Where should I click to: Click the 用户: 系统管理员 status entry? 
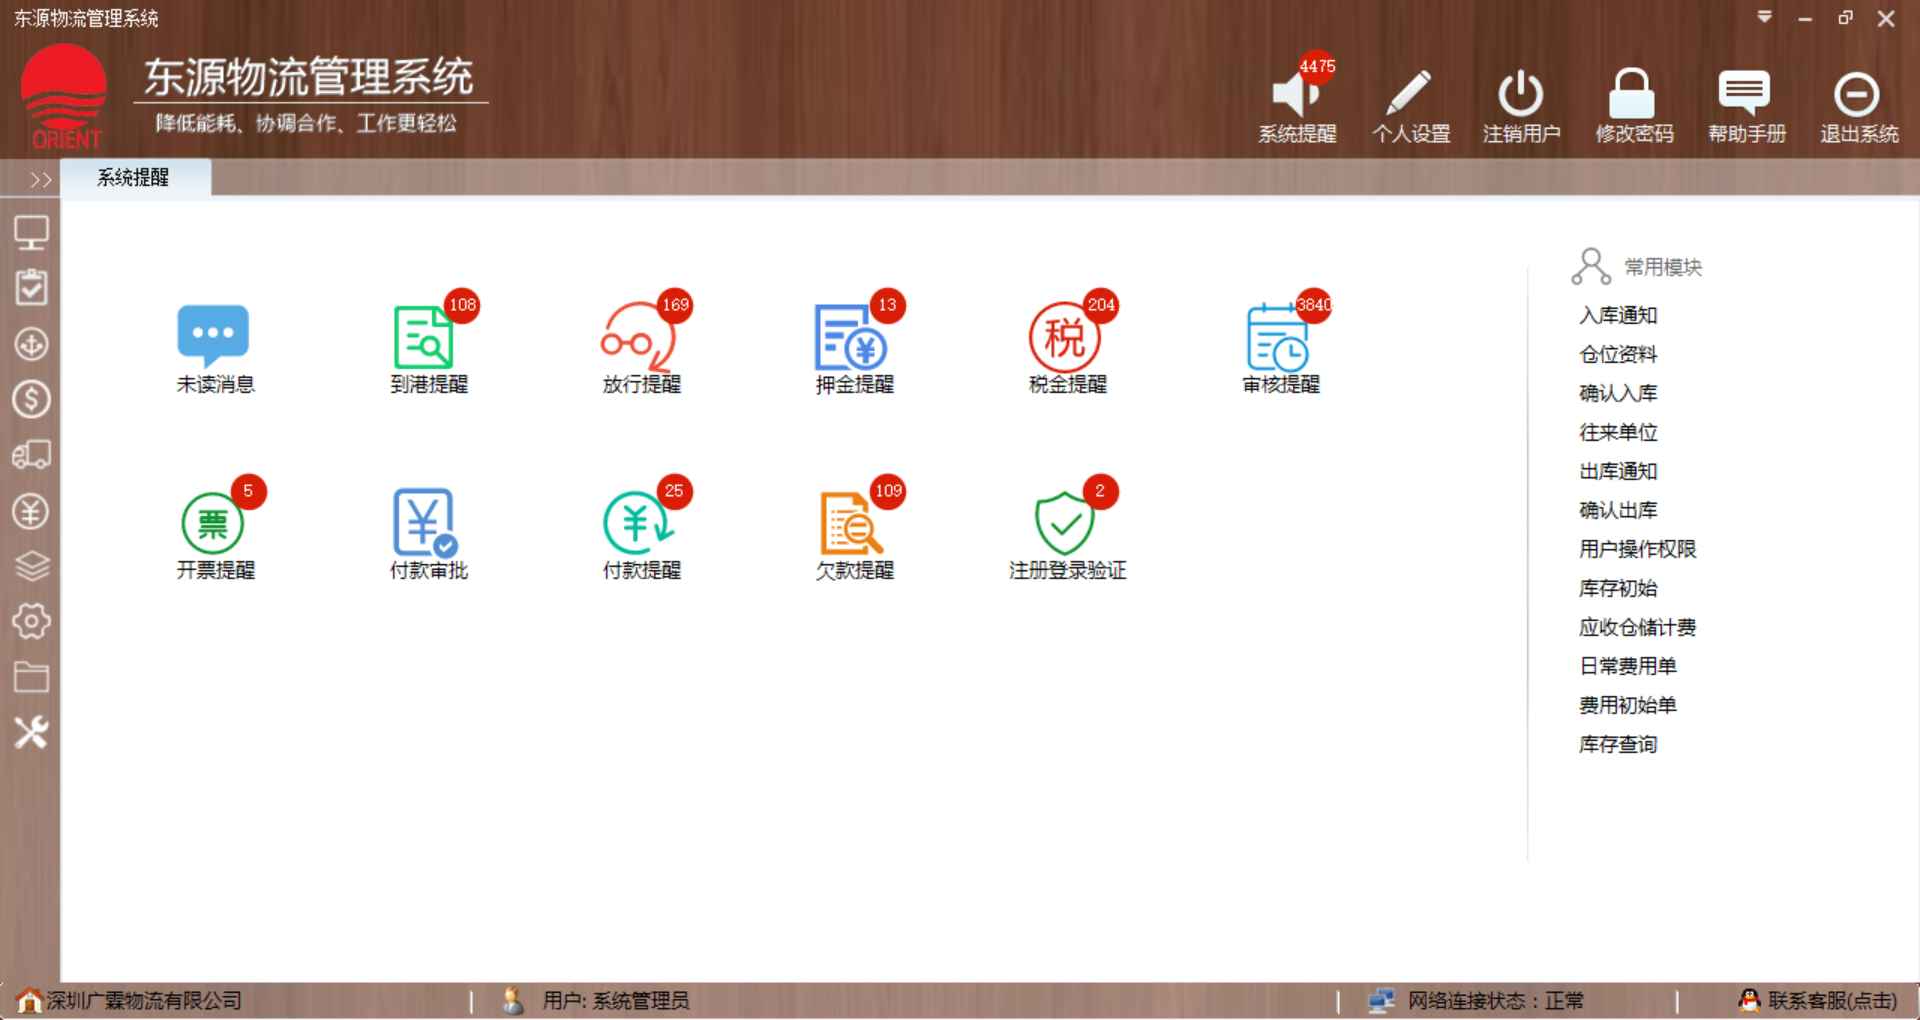coord(616,1001)
